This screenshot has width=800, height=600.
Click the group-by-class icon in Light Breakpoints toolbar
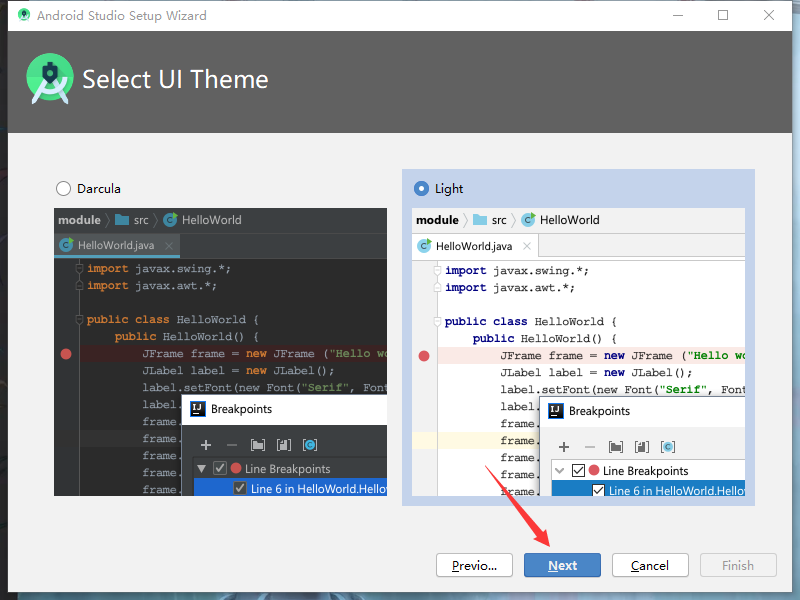tap(668, 447)
